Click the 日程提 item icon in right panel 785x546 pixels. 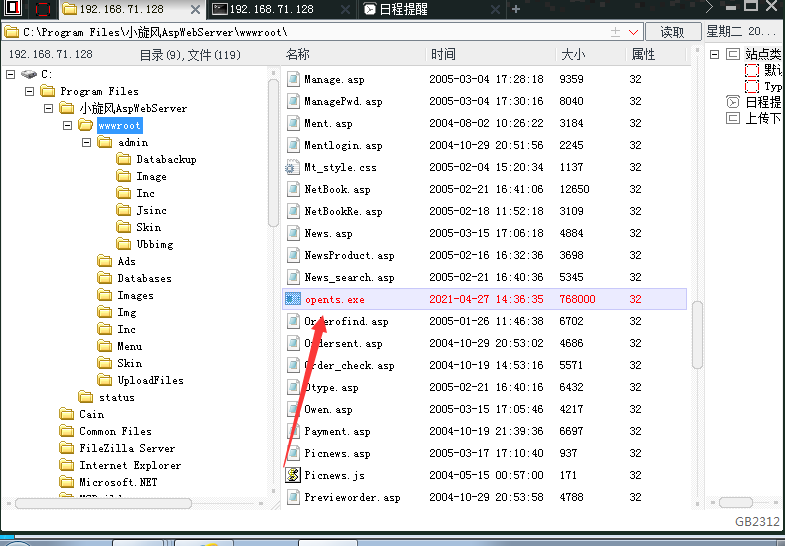pyautogui.click(x=733, y=102)
